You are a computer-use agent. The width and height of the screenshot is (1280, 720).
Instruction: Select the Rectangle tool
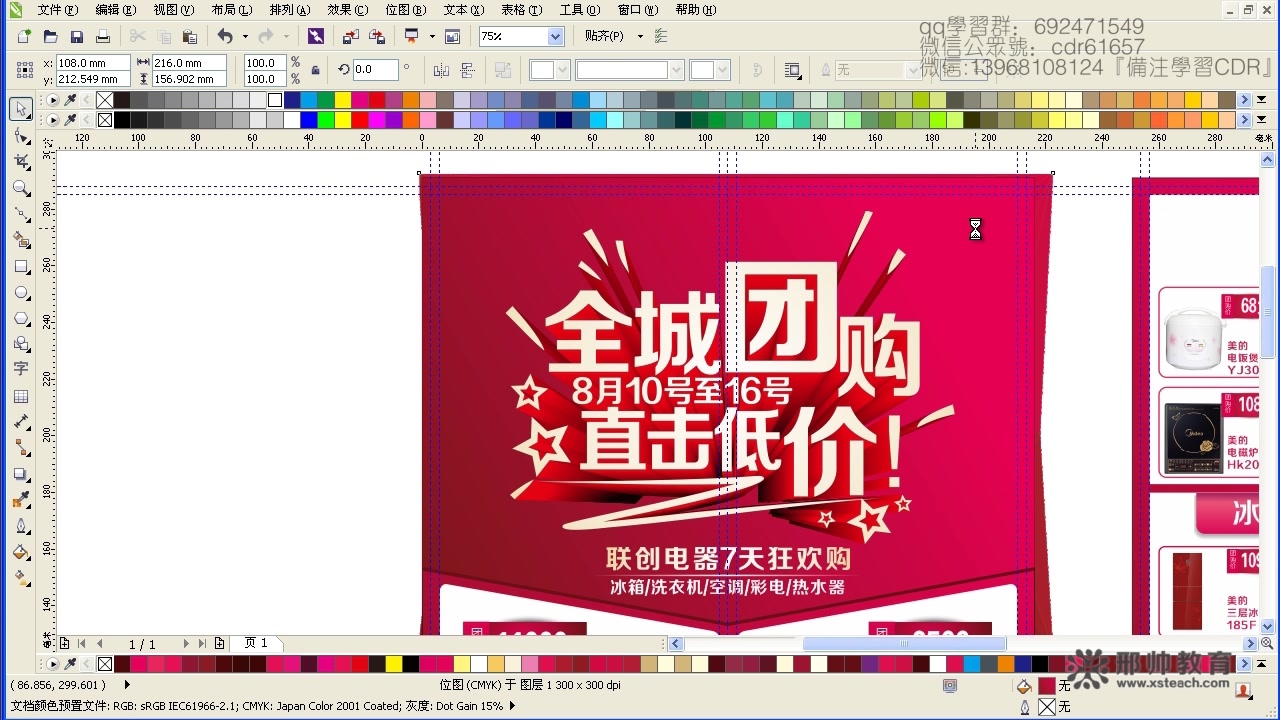[20, 266]
